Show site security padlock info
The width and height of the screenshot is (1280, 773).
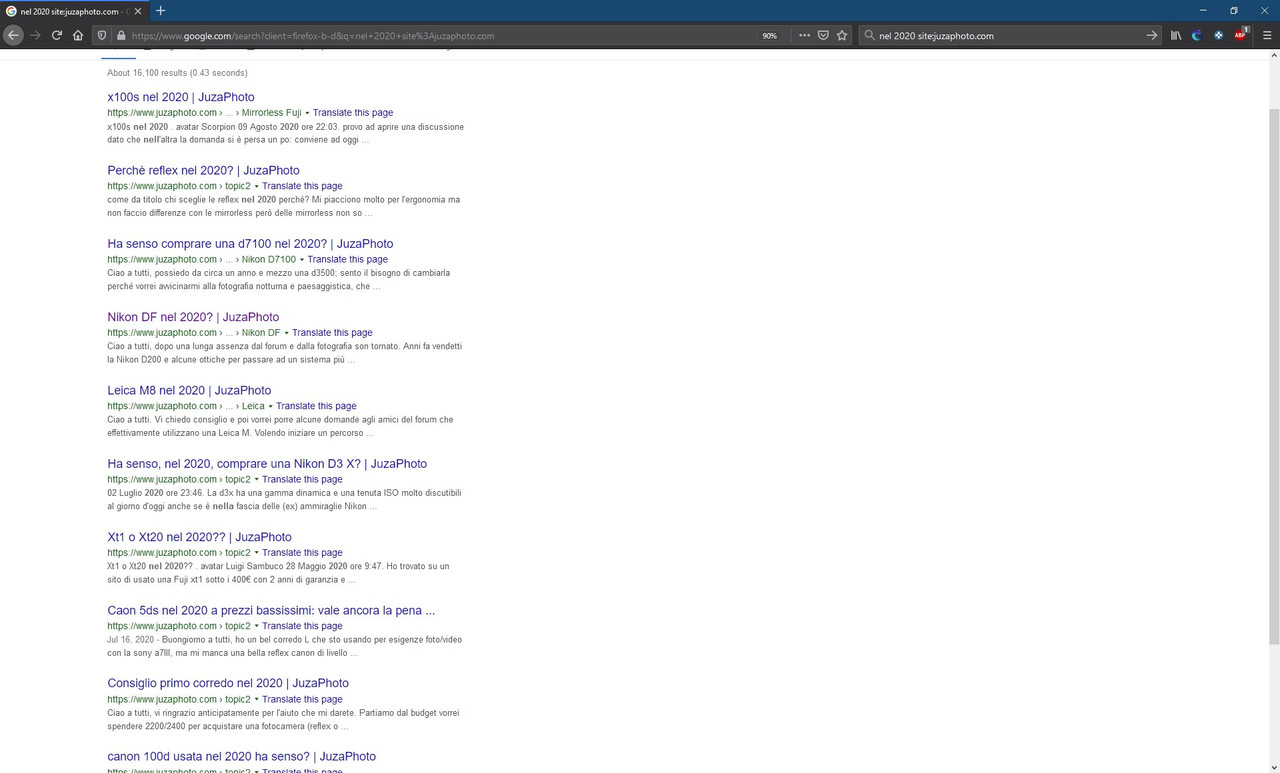[x=121, y=35]
